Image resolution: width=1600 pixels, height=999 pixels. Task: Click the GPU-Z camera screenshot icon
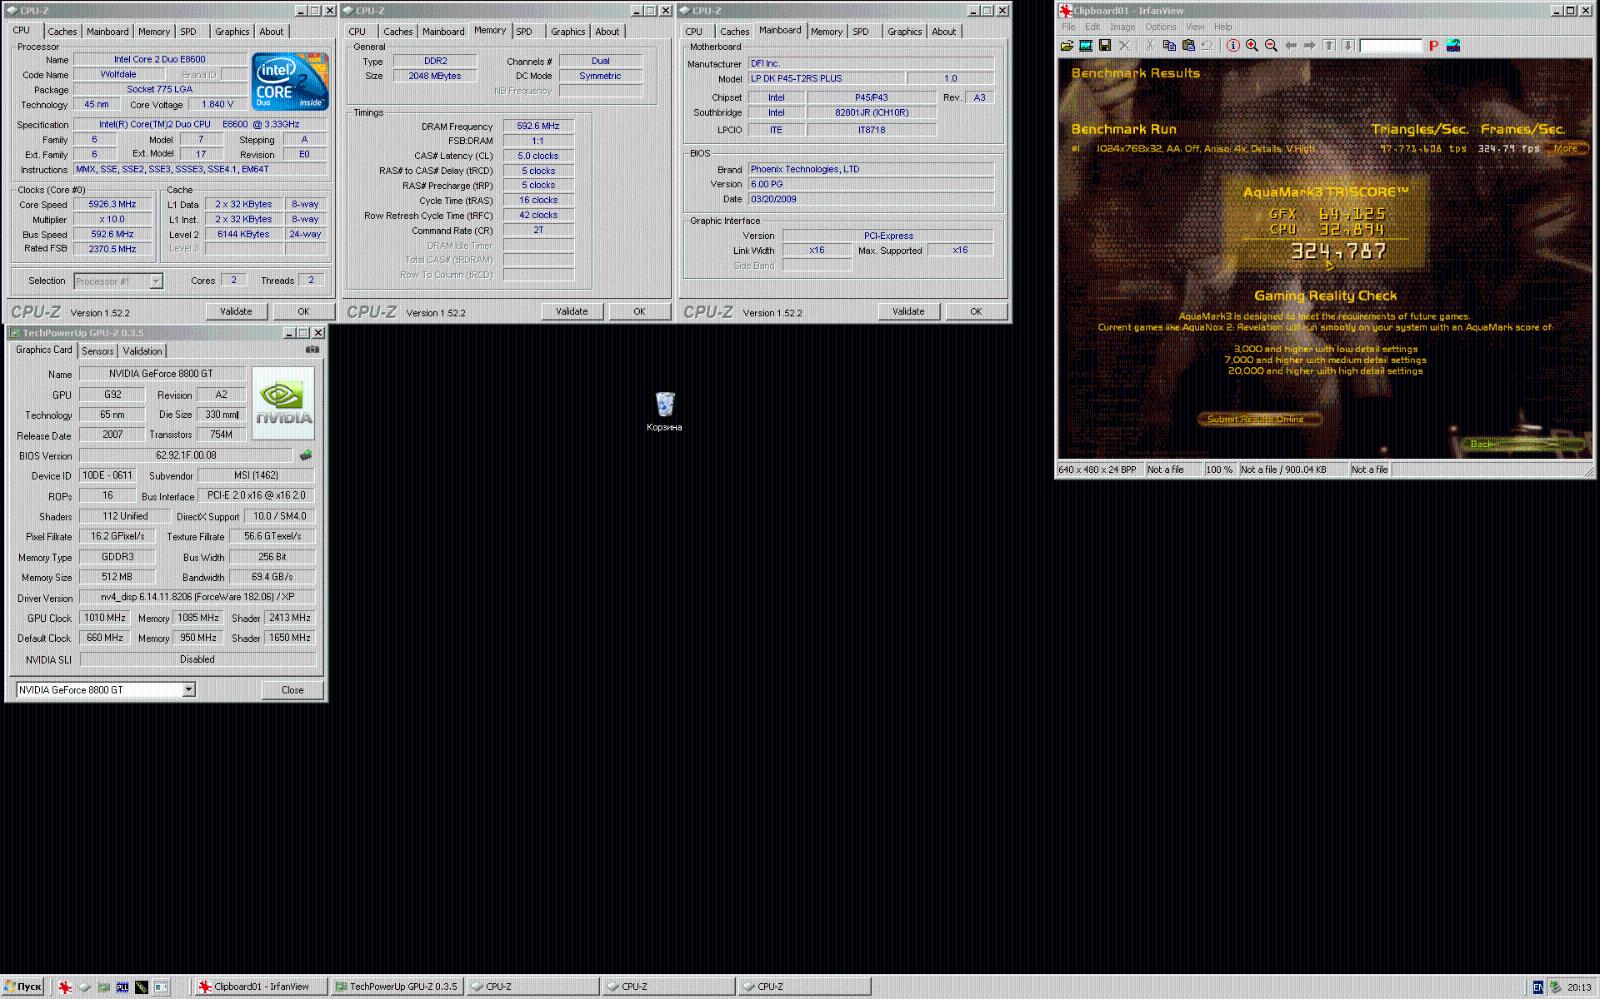[x=312, y=349]
